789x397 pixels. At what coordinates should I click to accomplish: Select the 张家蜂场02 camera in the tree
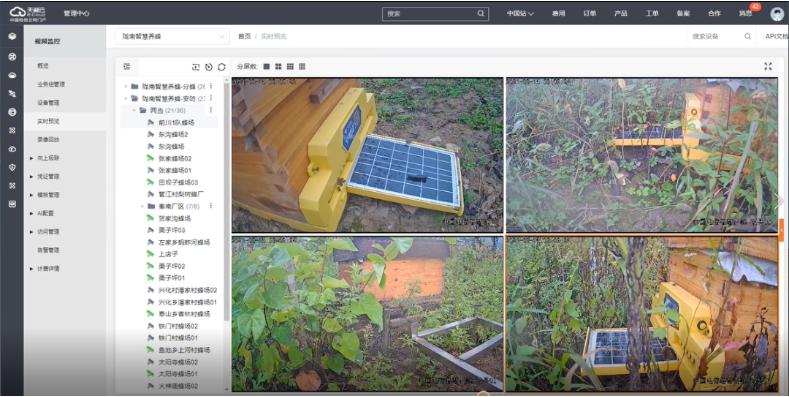coord(175,158)
